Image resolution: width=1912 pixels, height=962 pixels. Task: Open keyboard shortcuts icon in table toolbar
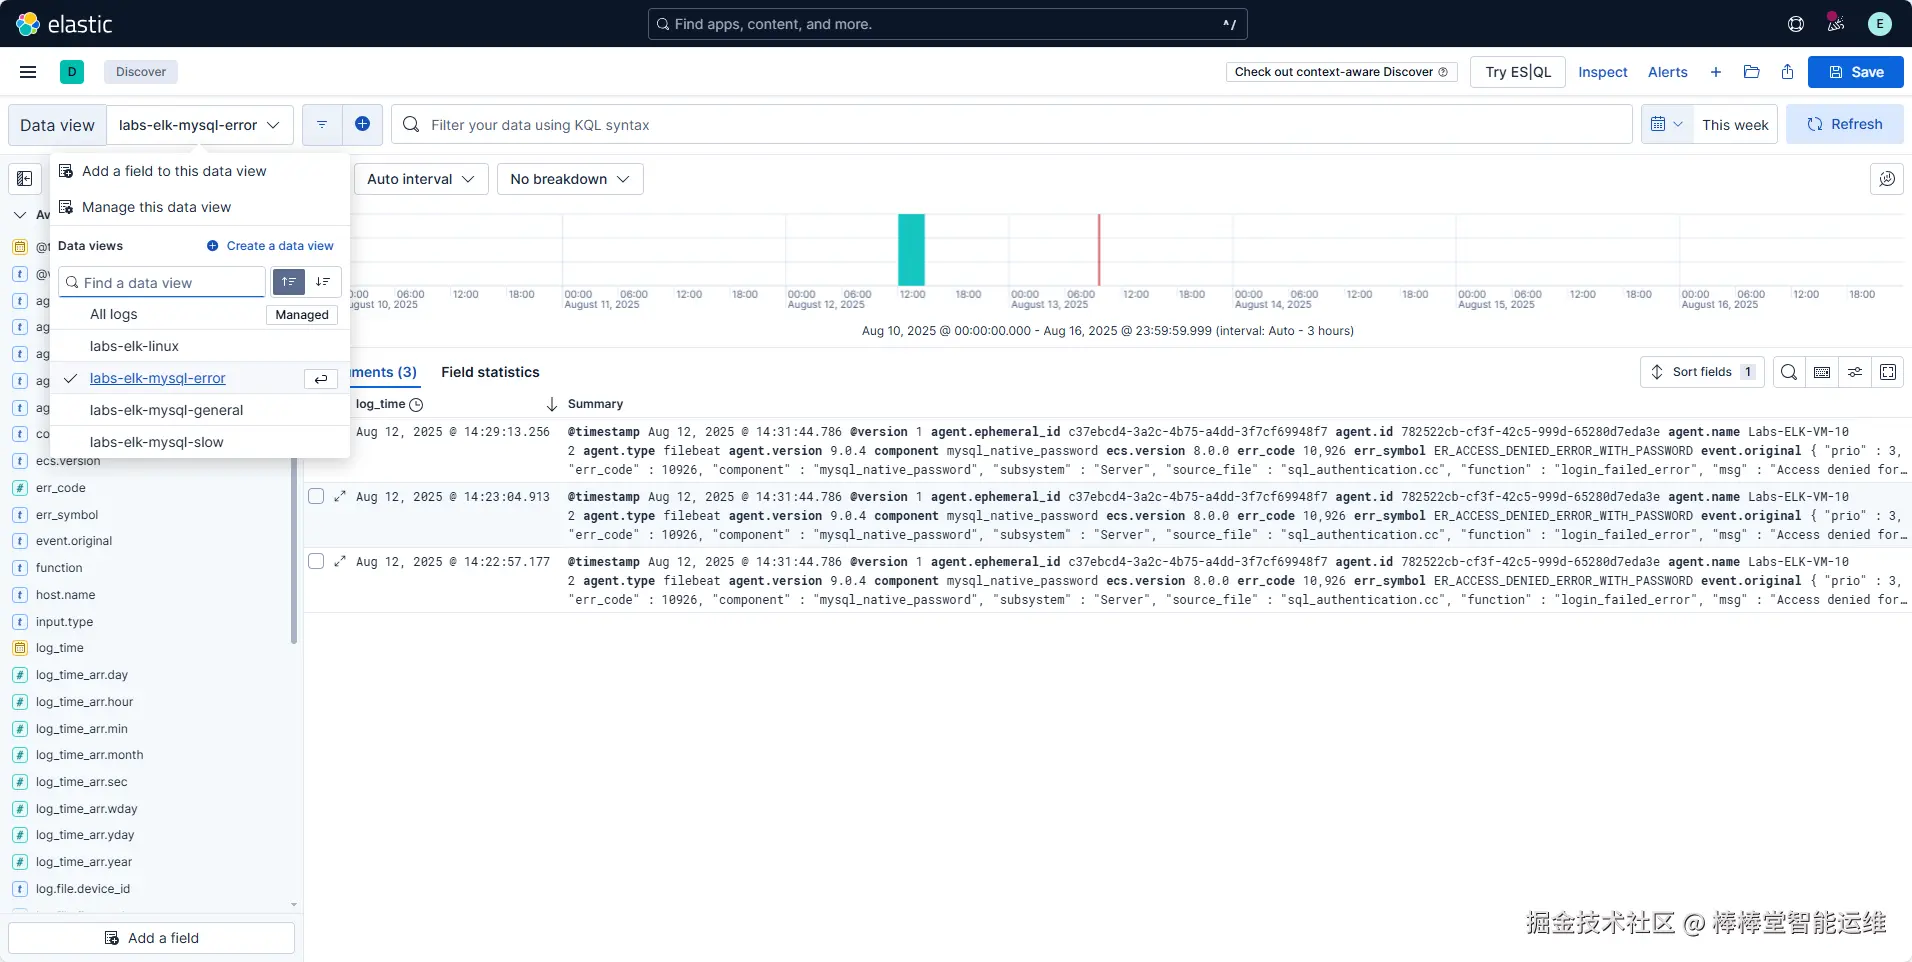click(1822, 372)
